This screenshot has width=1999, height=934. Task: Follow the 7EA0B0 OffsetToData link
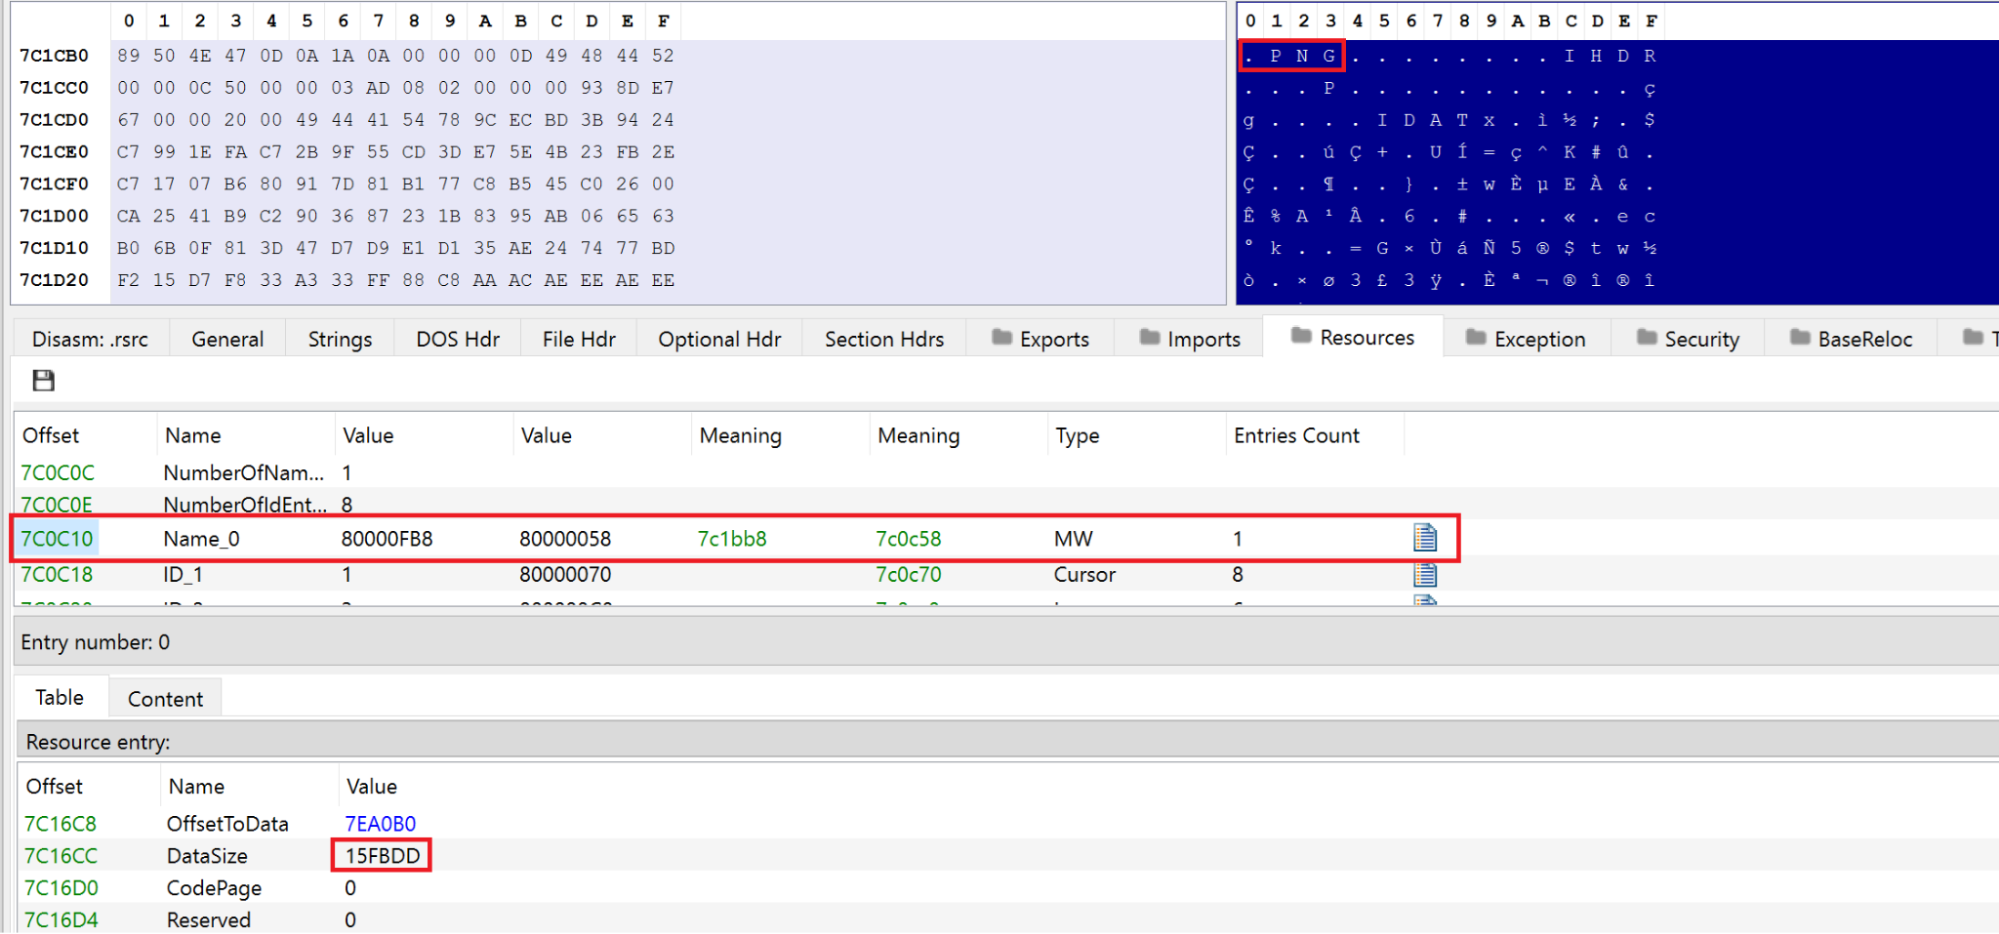point(380,824)
